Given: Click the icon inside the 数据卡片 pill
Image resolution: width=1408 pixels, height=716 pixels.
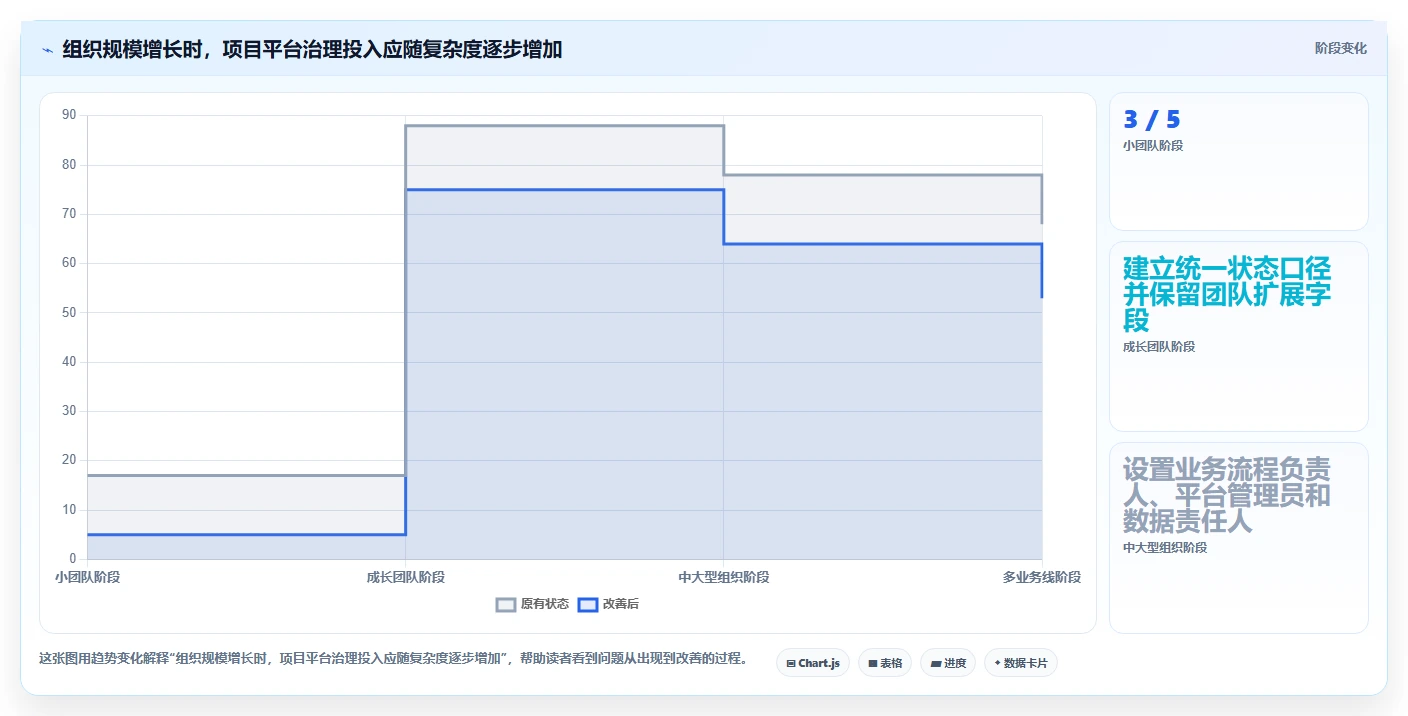Looking at the screenshot, I should pyautogui.click(x=998, y=663).
